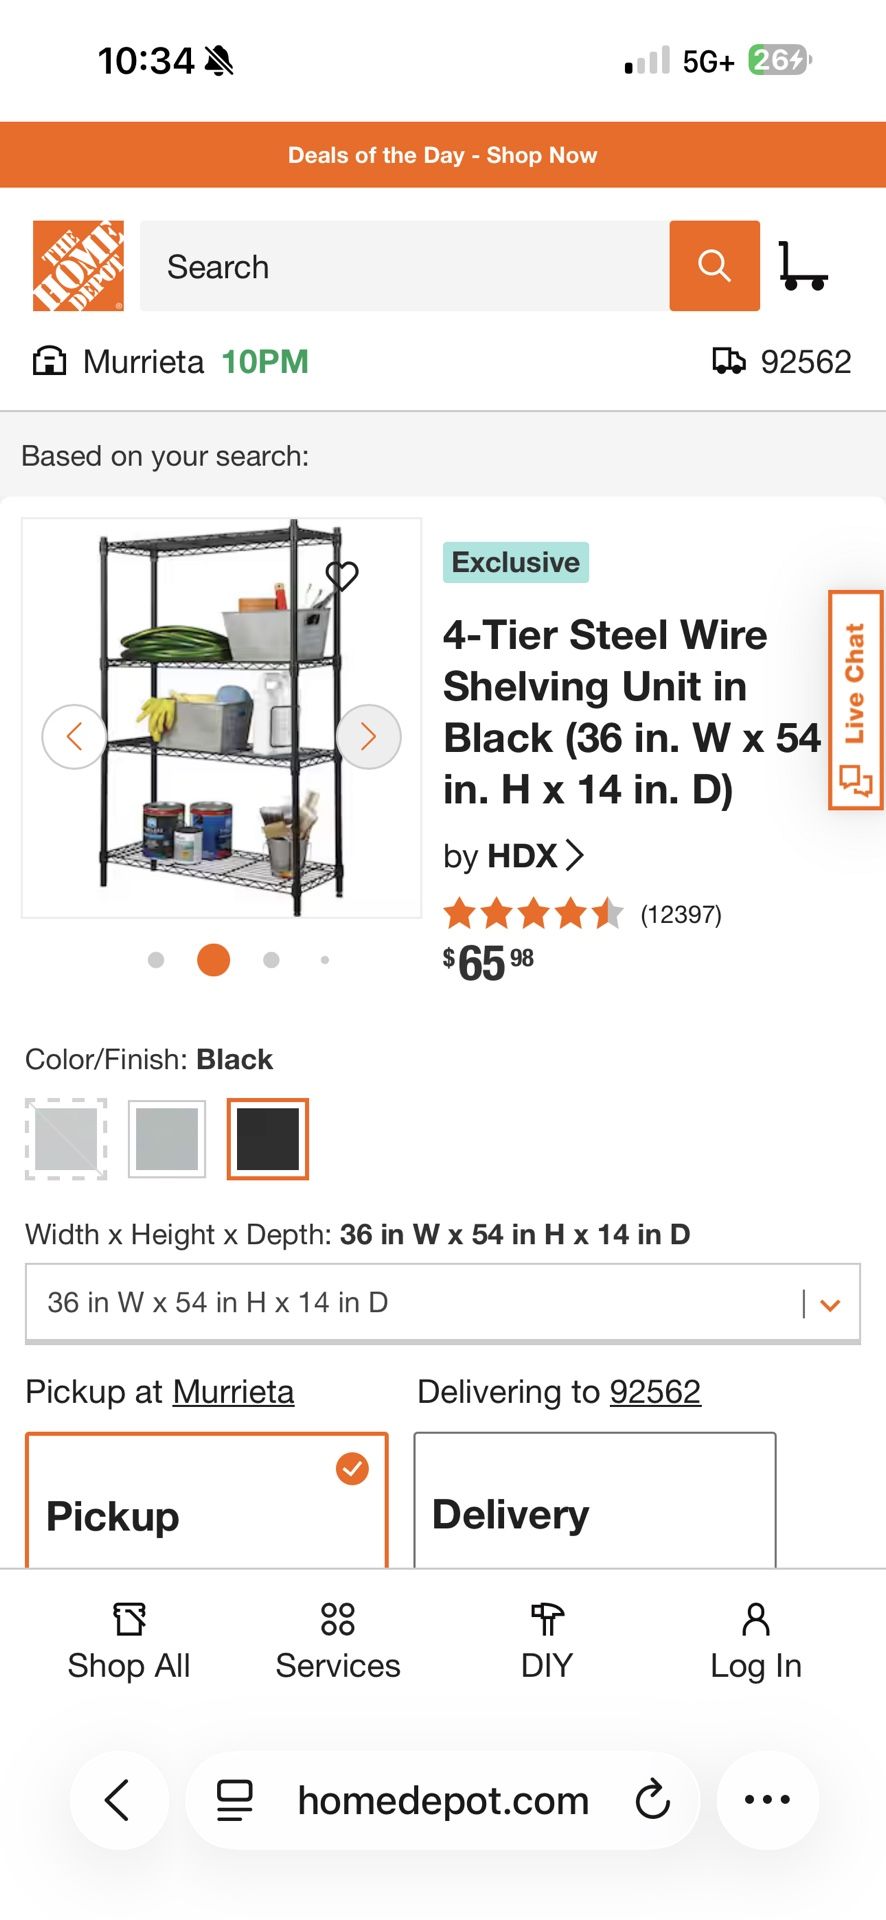Tap the store pickup house icon next to Murrieta
This screenshot has height=1920, width=886.
pos(50,360)
